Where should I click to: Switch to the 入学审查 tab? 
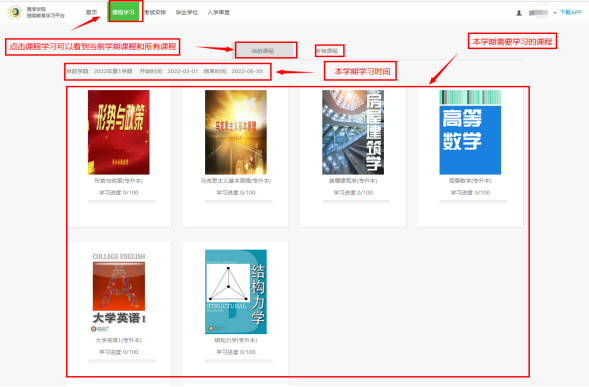pos(218,12)
